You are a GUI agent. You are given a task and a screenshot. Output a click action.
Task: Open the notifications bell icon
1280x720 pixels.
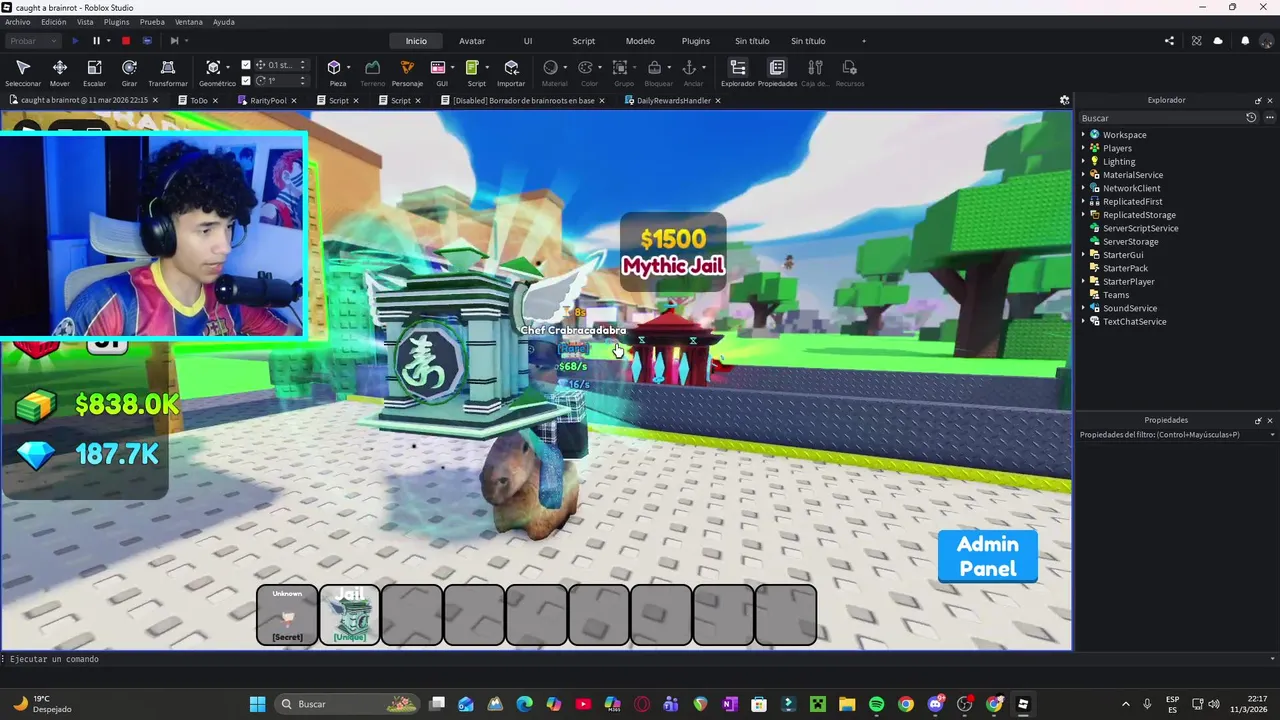(1245, 41)
